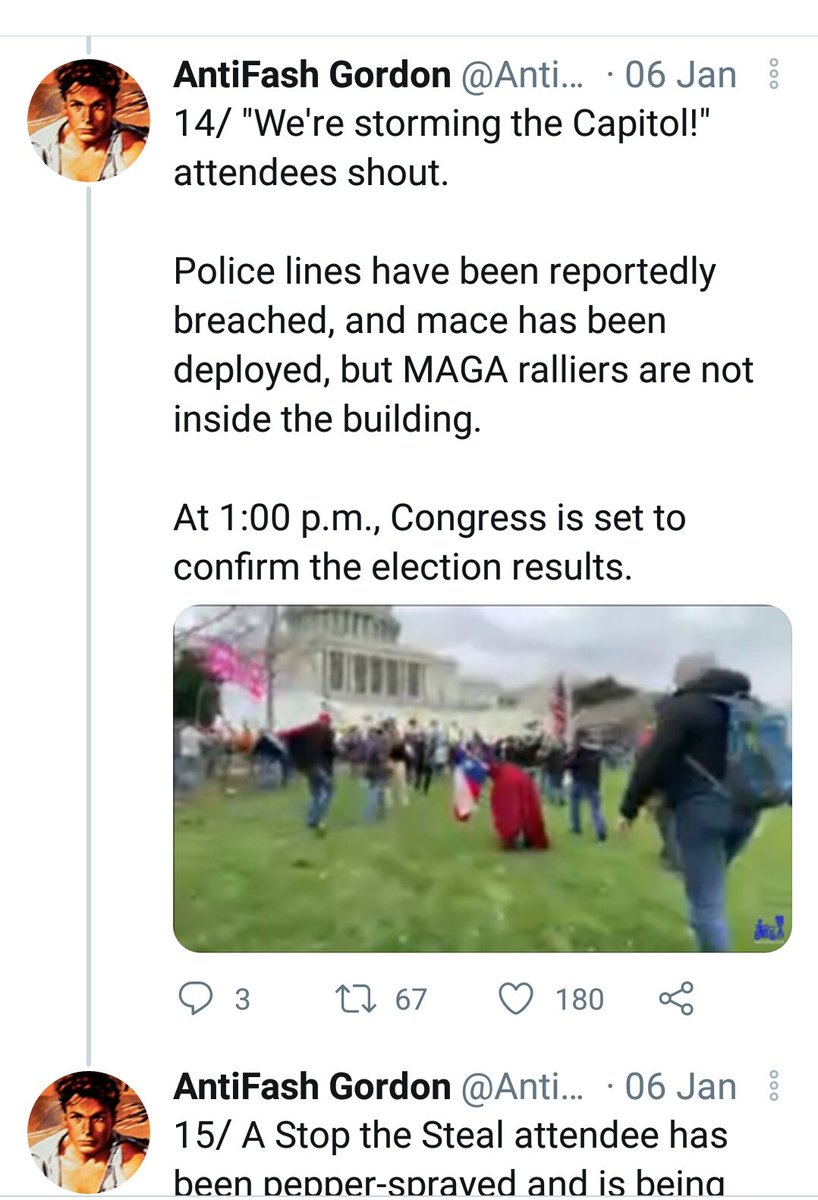
Task: Like the tweet with the heart icon
Action: click(516, 998)
